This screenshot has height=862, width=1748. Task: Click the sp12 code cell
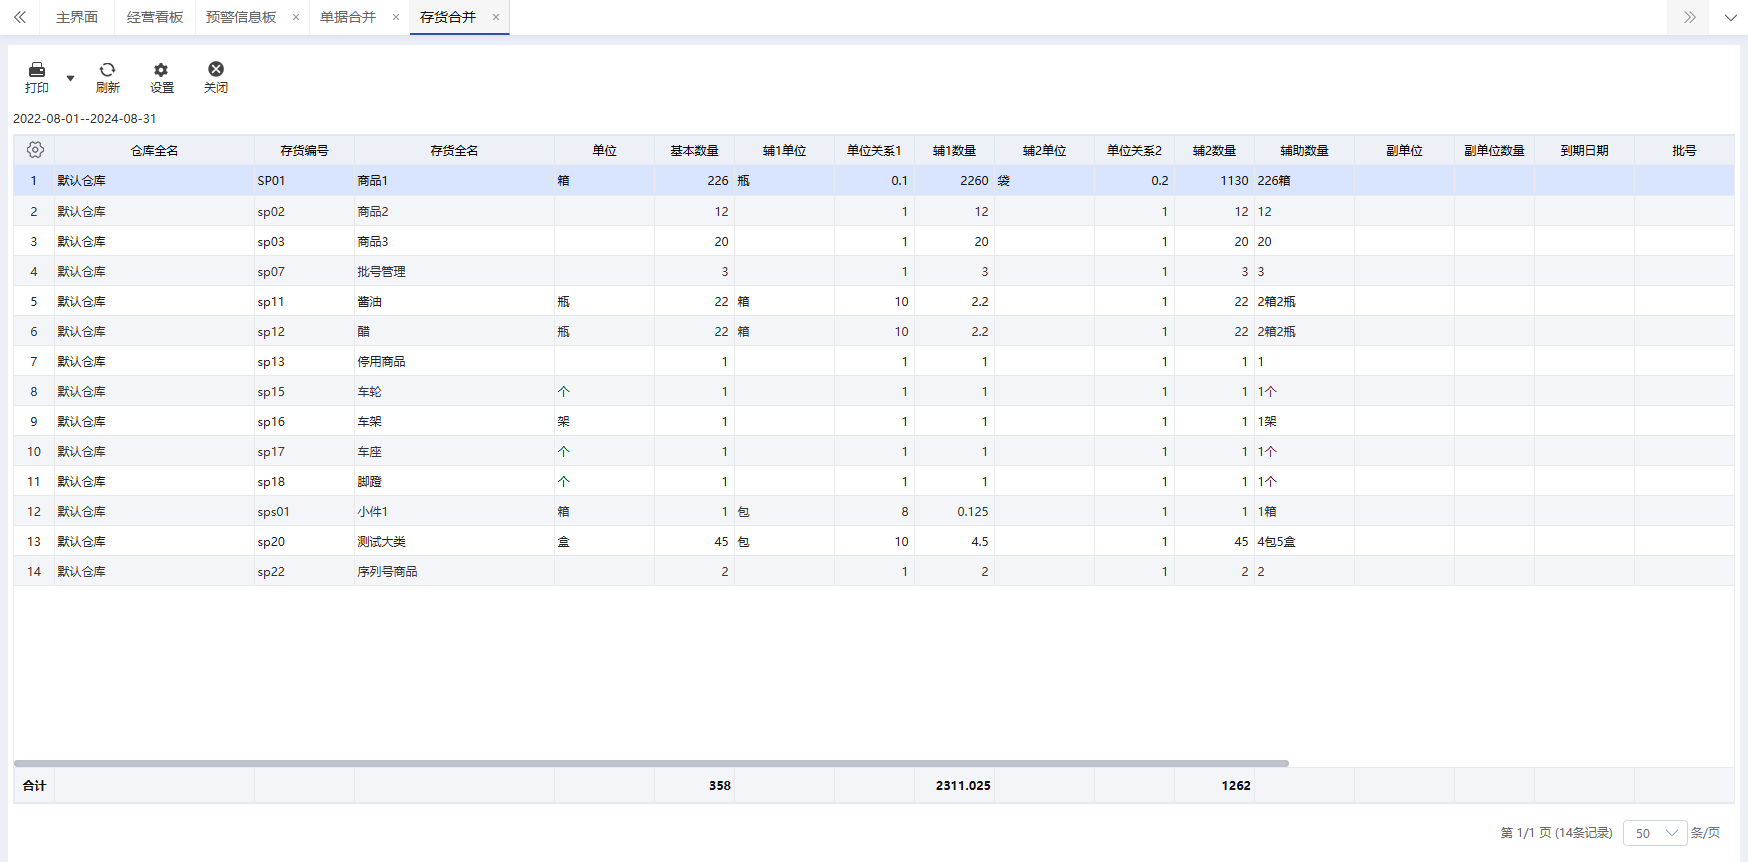(304, 331)
